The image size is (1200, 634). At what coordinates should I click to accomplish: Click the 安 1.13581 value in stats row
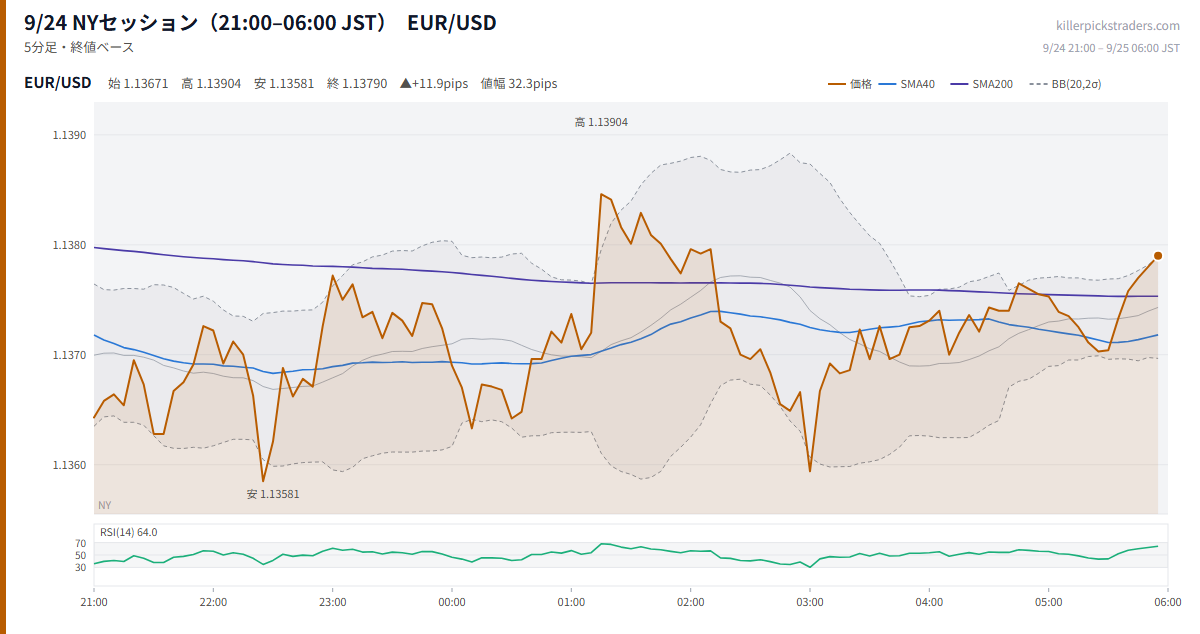point(284,84)
